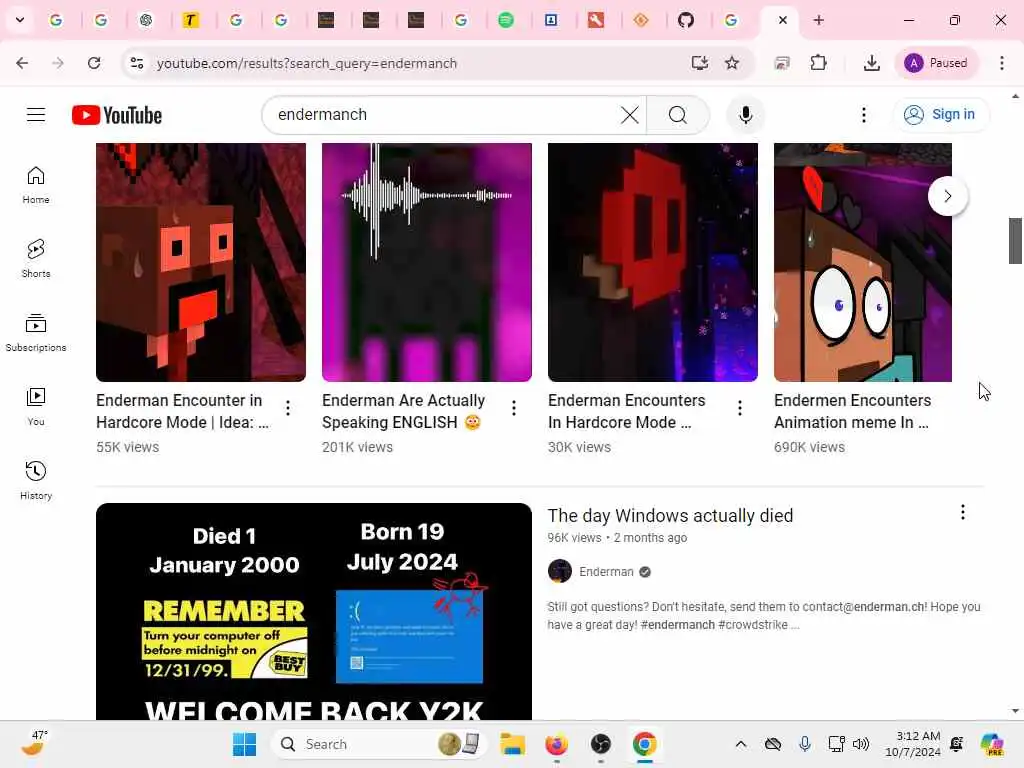
Task: Open the Home sidebar item
Action: [36, 185]
